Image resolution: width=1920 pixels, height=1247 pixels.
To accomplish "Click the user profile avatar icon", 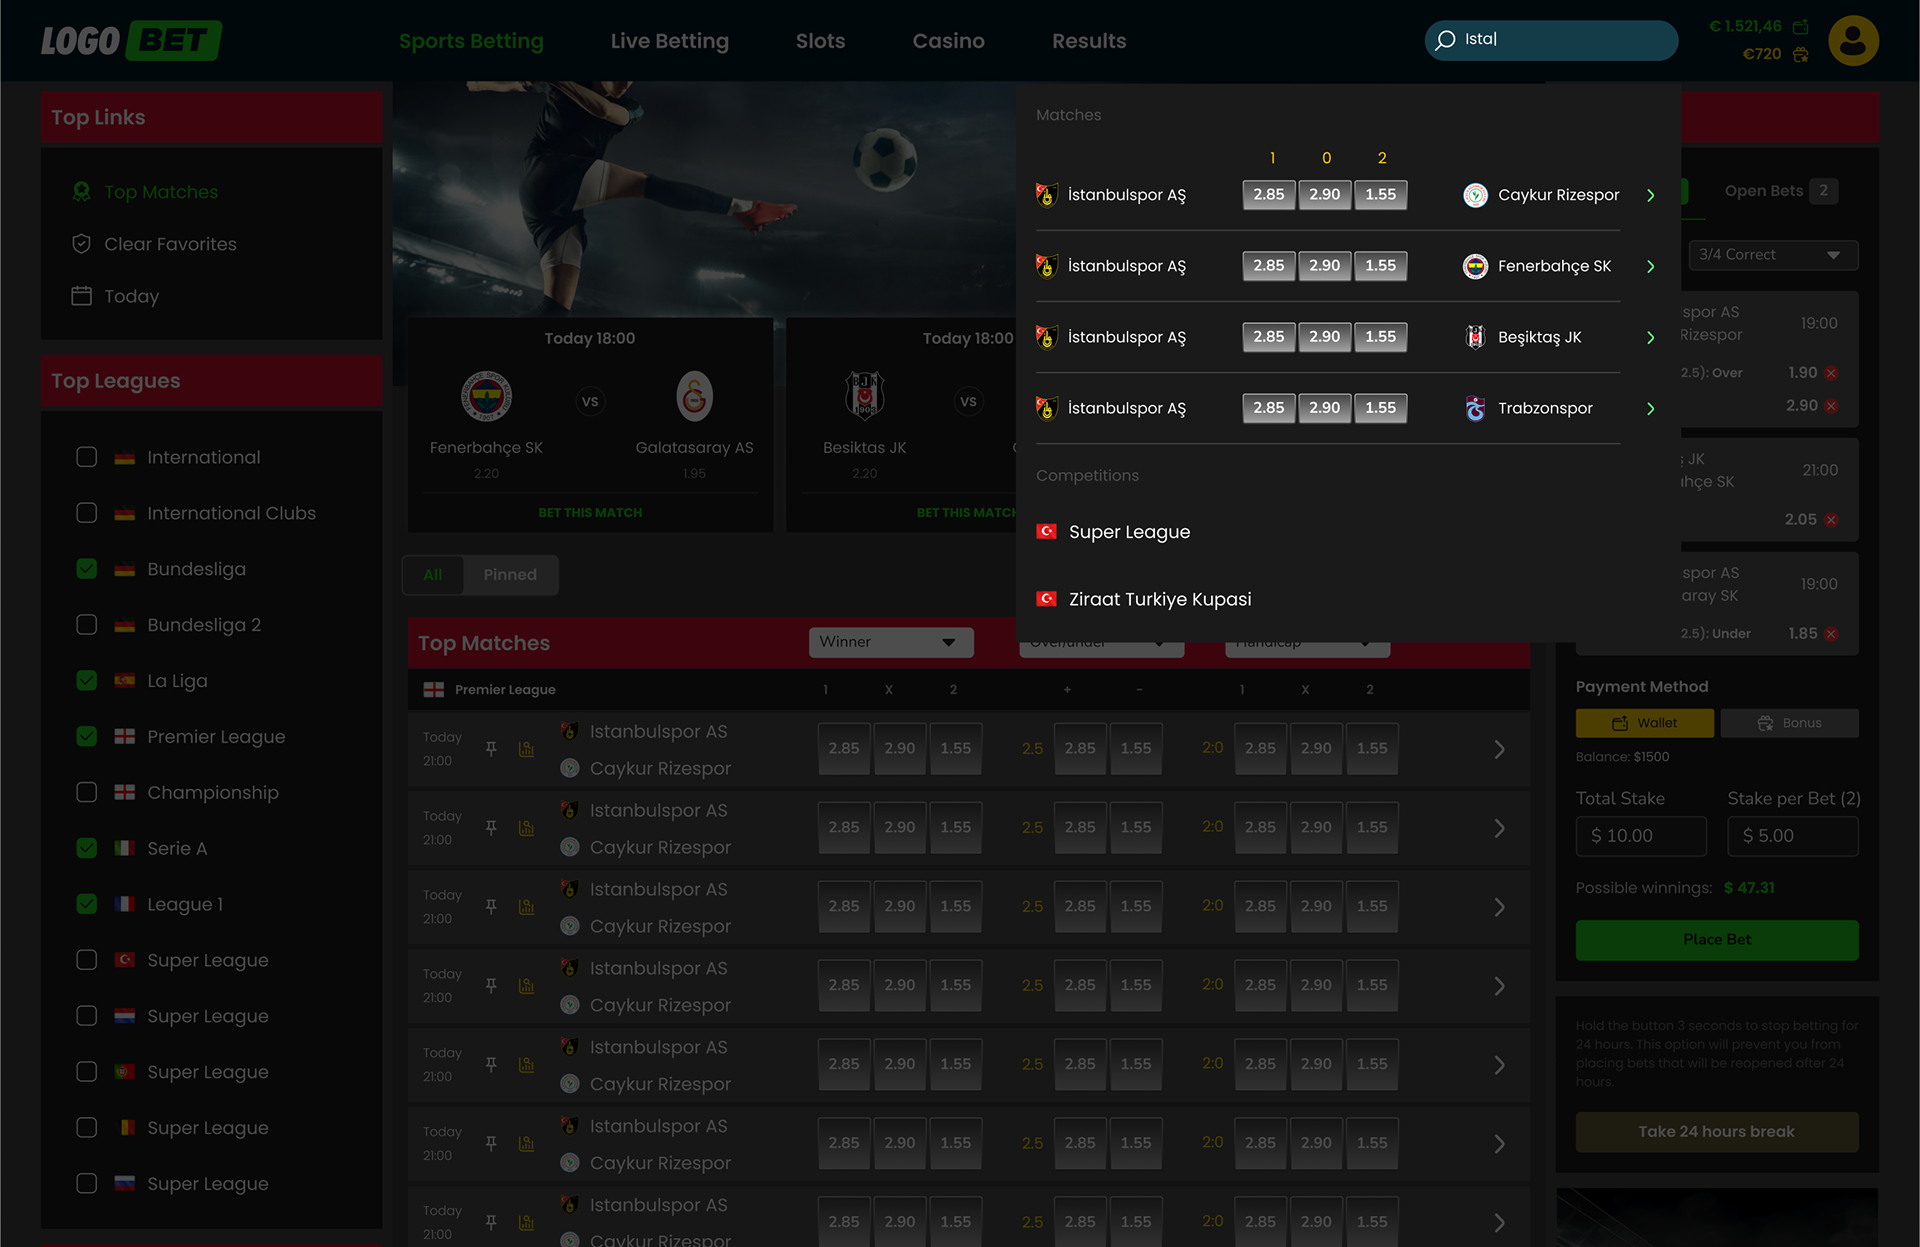I will (1853, 41).
